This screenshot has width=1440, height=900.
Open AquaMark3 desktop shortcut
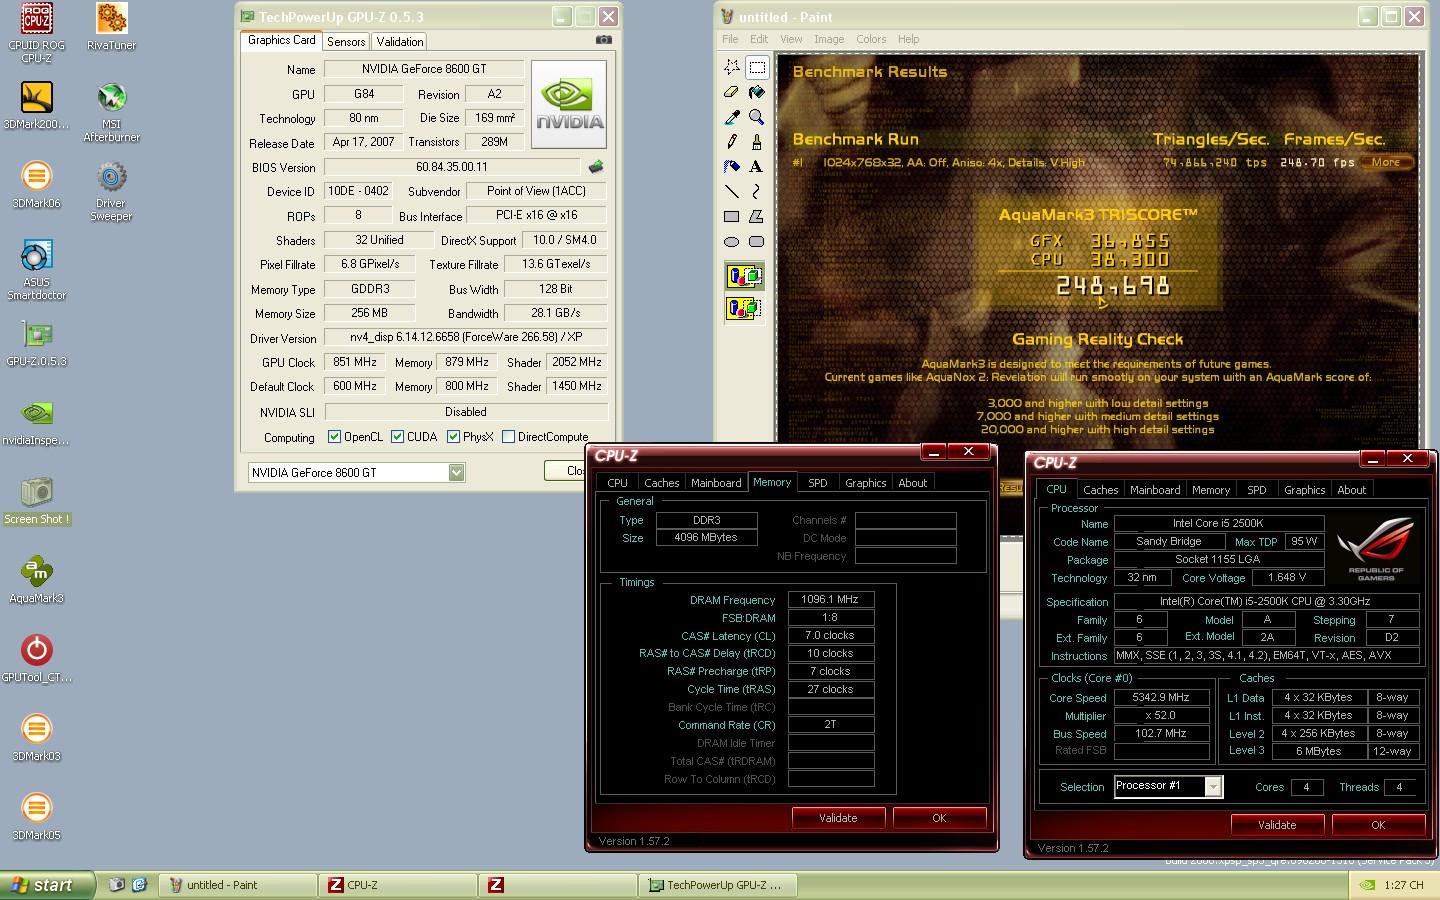point(36,580)
